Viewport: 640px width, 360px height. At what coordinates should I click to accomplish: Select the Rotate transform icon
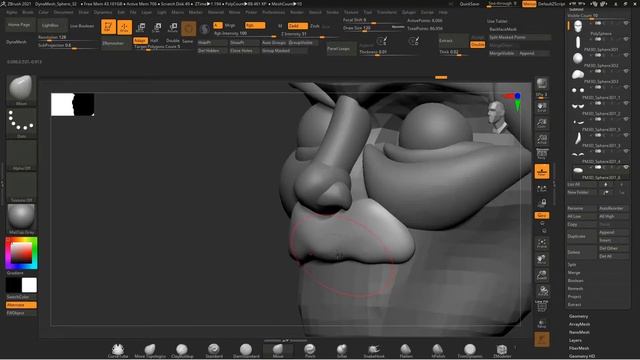point(173,27)
